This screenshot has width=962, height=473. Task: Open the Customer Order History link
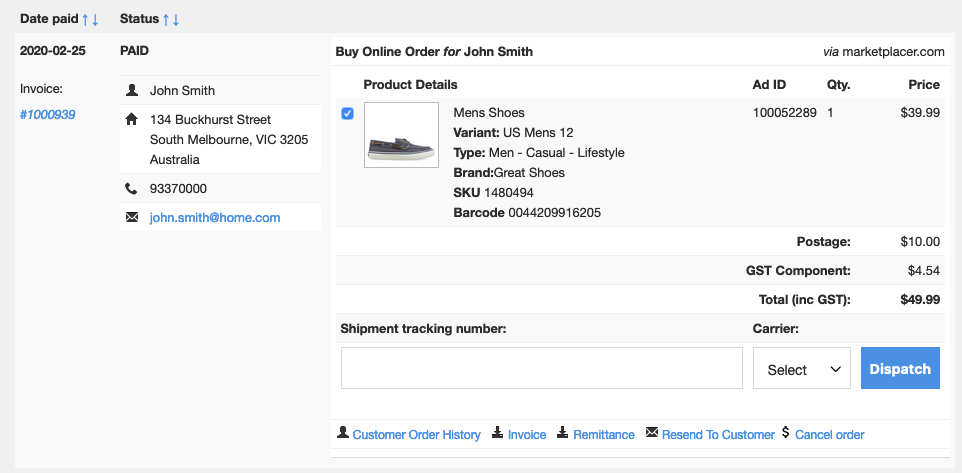coord(416,434)
